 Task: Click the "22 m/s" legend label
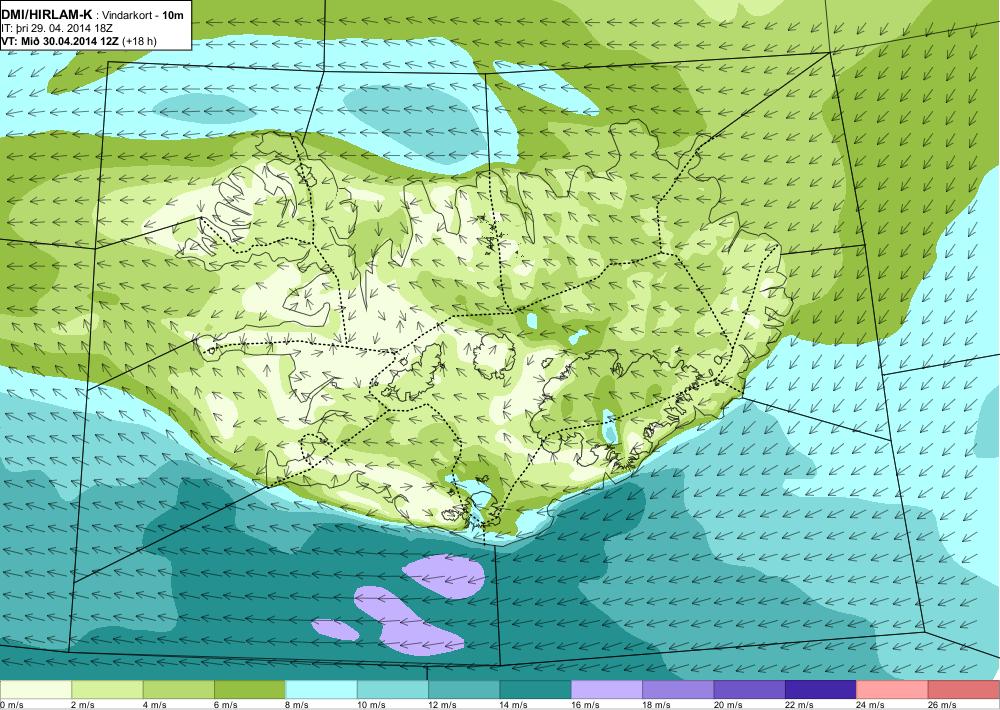(x=800, y=705)
